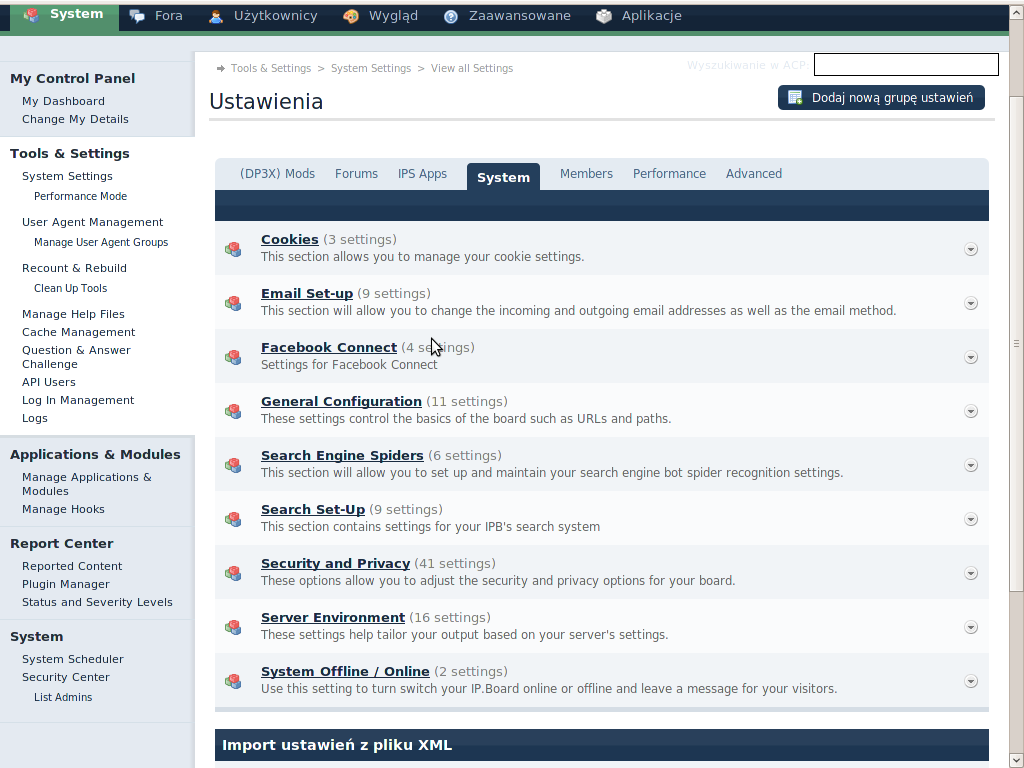1024x768 pixels.
Task: Expand options menu for Server Environment row
Action: pos(970,627)
